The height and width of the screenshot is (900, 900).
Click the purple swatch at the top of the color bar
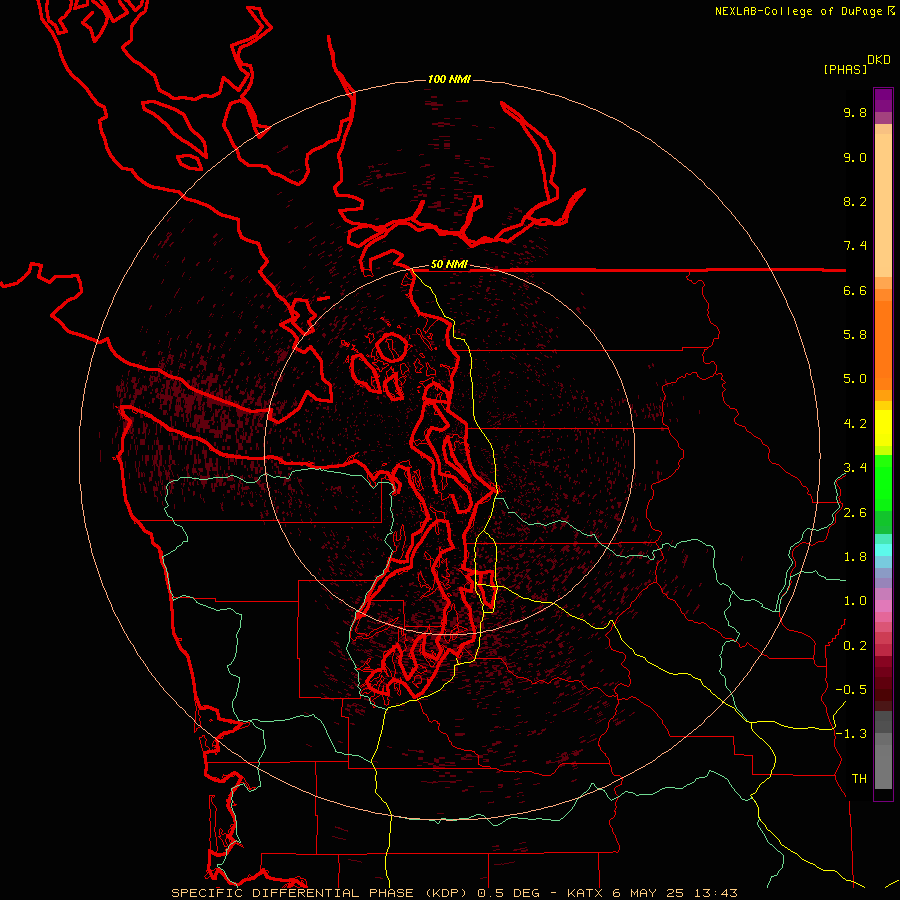[883, 100]
